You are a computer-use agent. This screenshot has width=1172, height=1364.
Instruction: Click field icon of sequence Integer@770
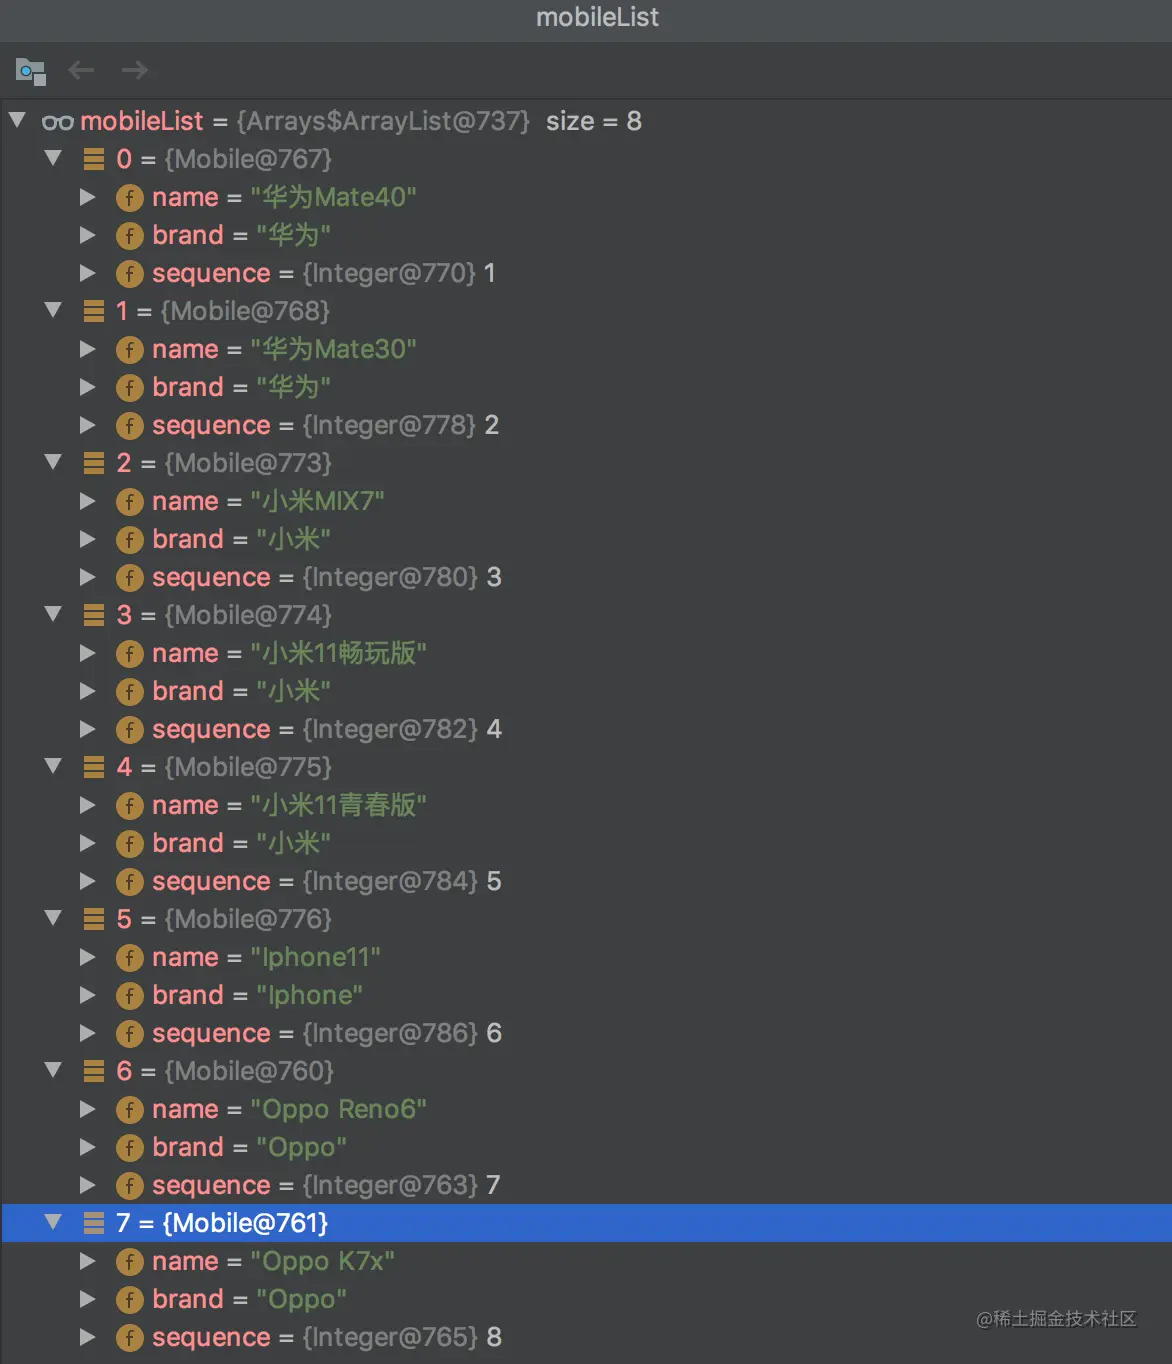coord(130,274)
